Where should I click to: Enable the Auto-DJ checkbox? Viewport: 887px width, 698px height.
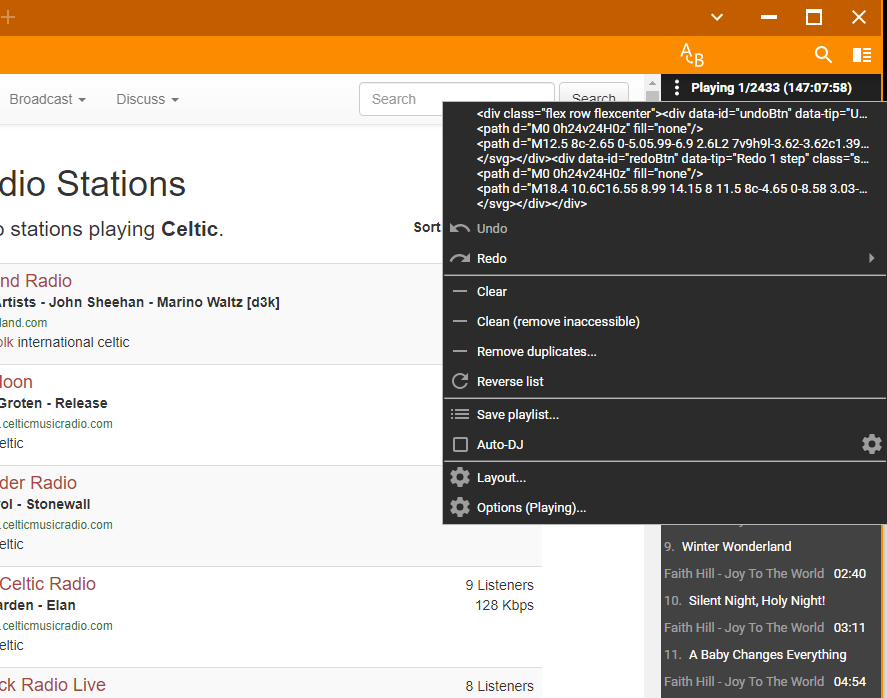[x=460, y=444]
